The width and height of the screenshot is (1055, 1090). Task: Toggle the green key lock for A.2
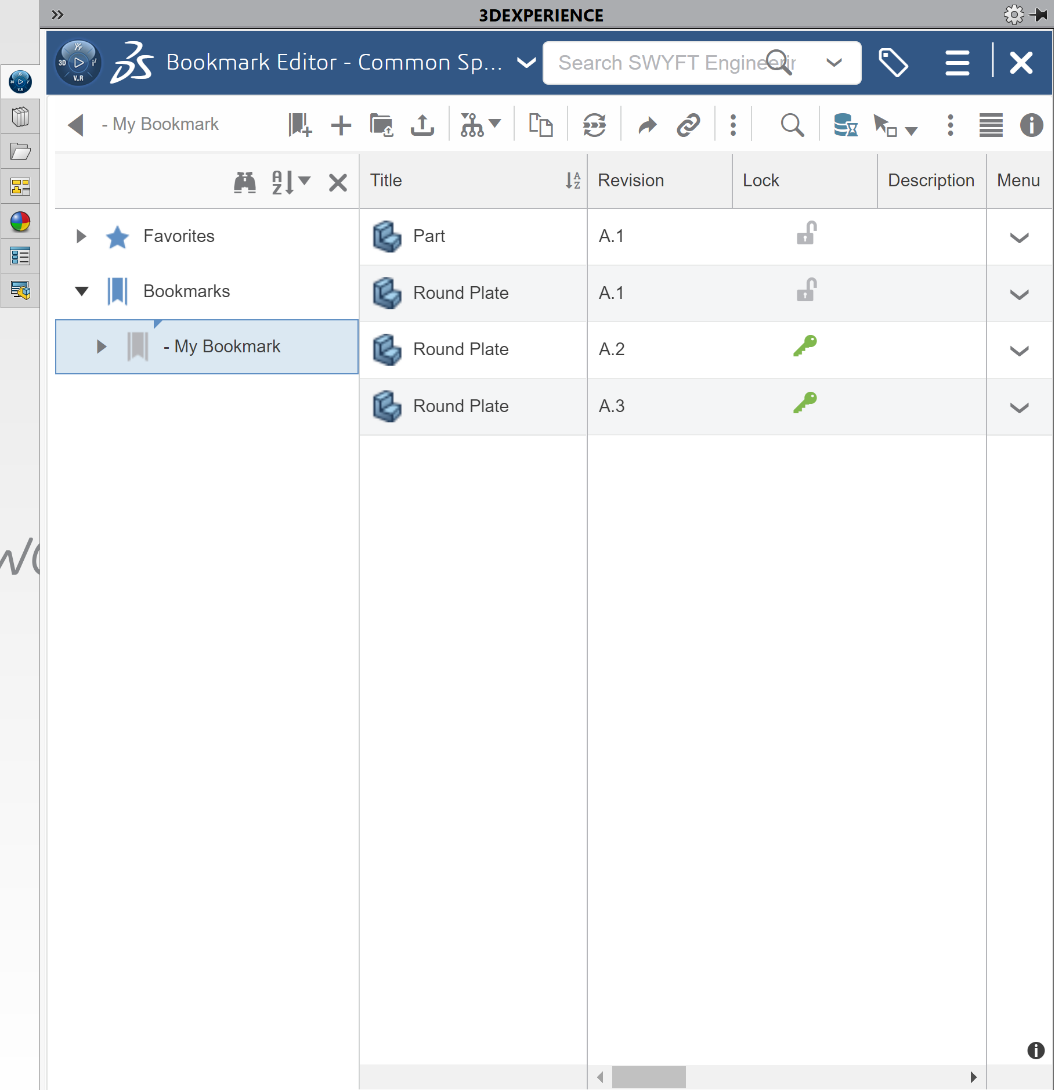coord(805,345)
